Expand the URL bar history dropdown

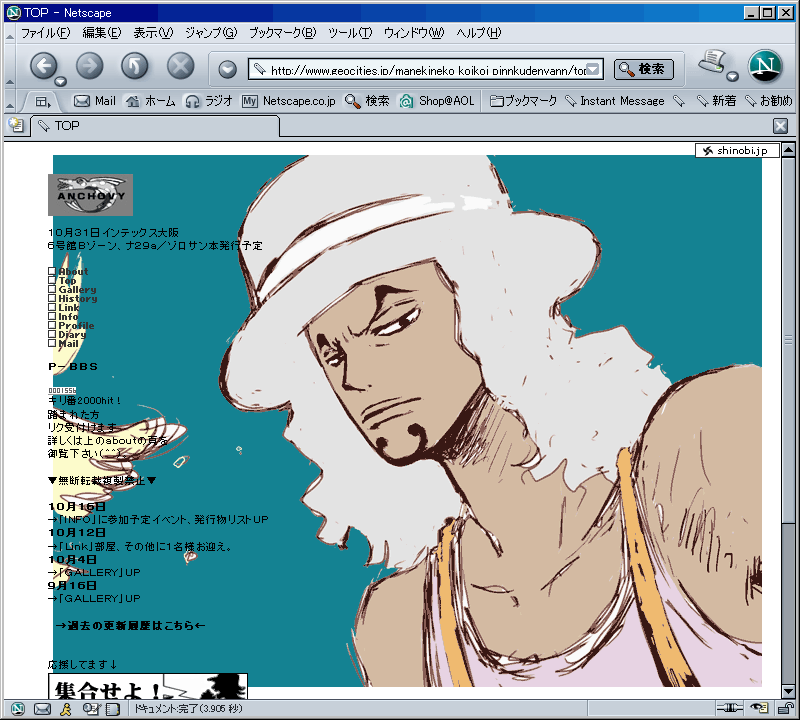(x=593, y=69)
